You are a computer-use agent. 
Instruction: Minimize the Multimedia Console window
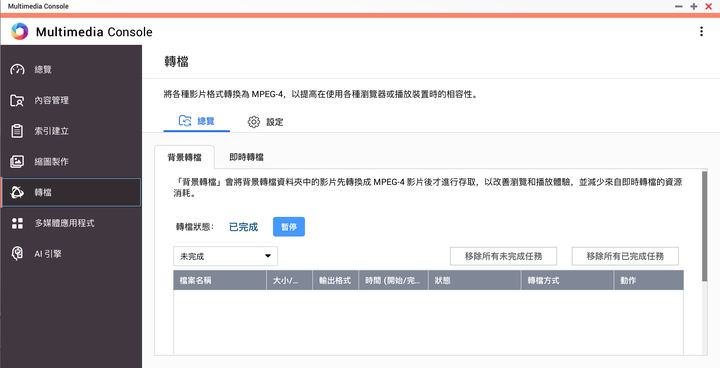(679, 6)
